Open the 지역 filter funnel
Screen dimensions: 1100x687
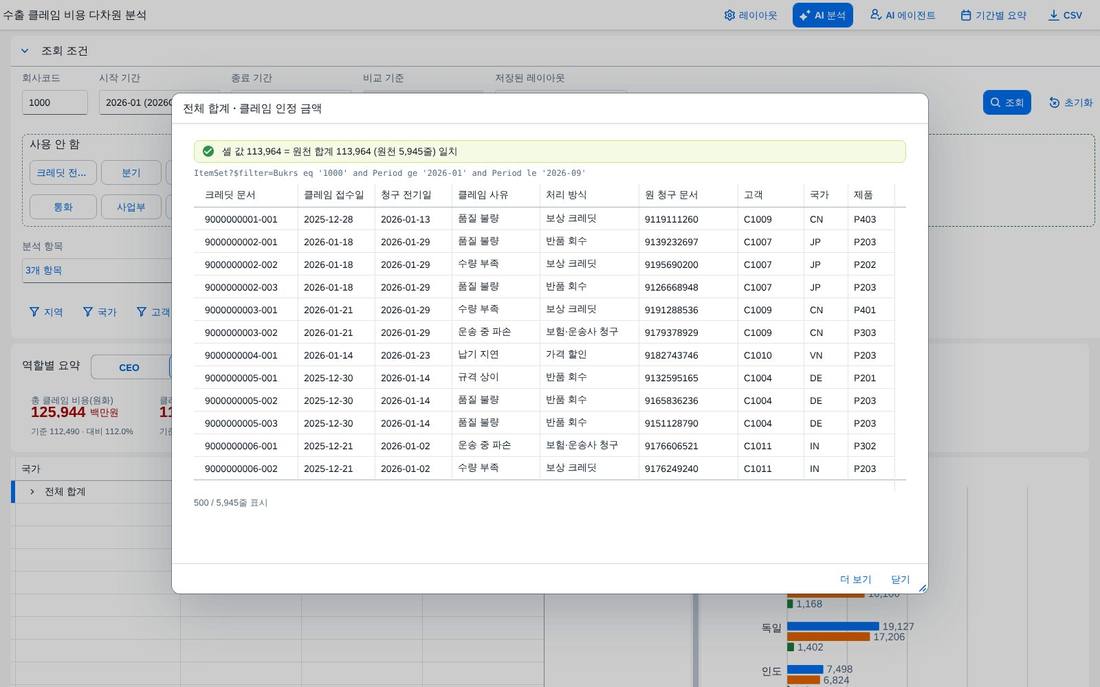46,312
